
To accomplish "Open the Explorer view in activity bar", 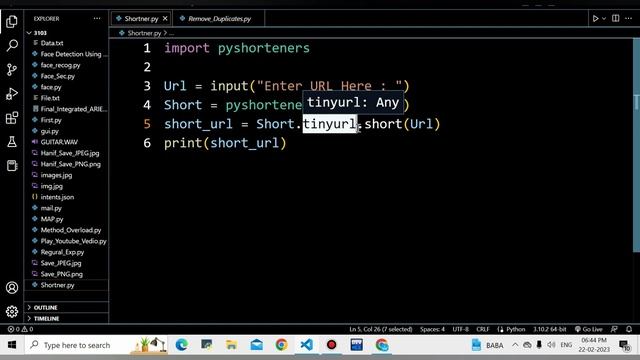I will tap(12, 21).
